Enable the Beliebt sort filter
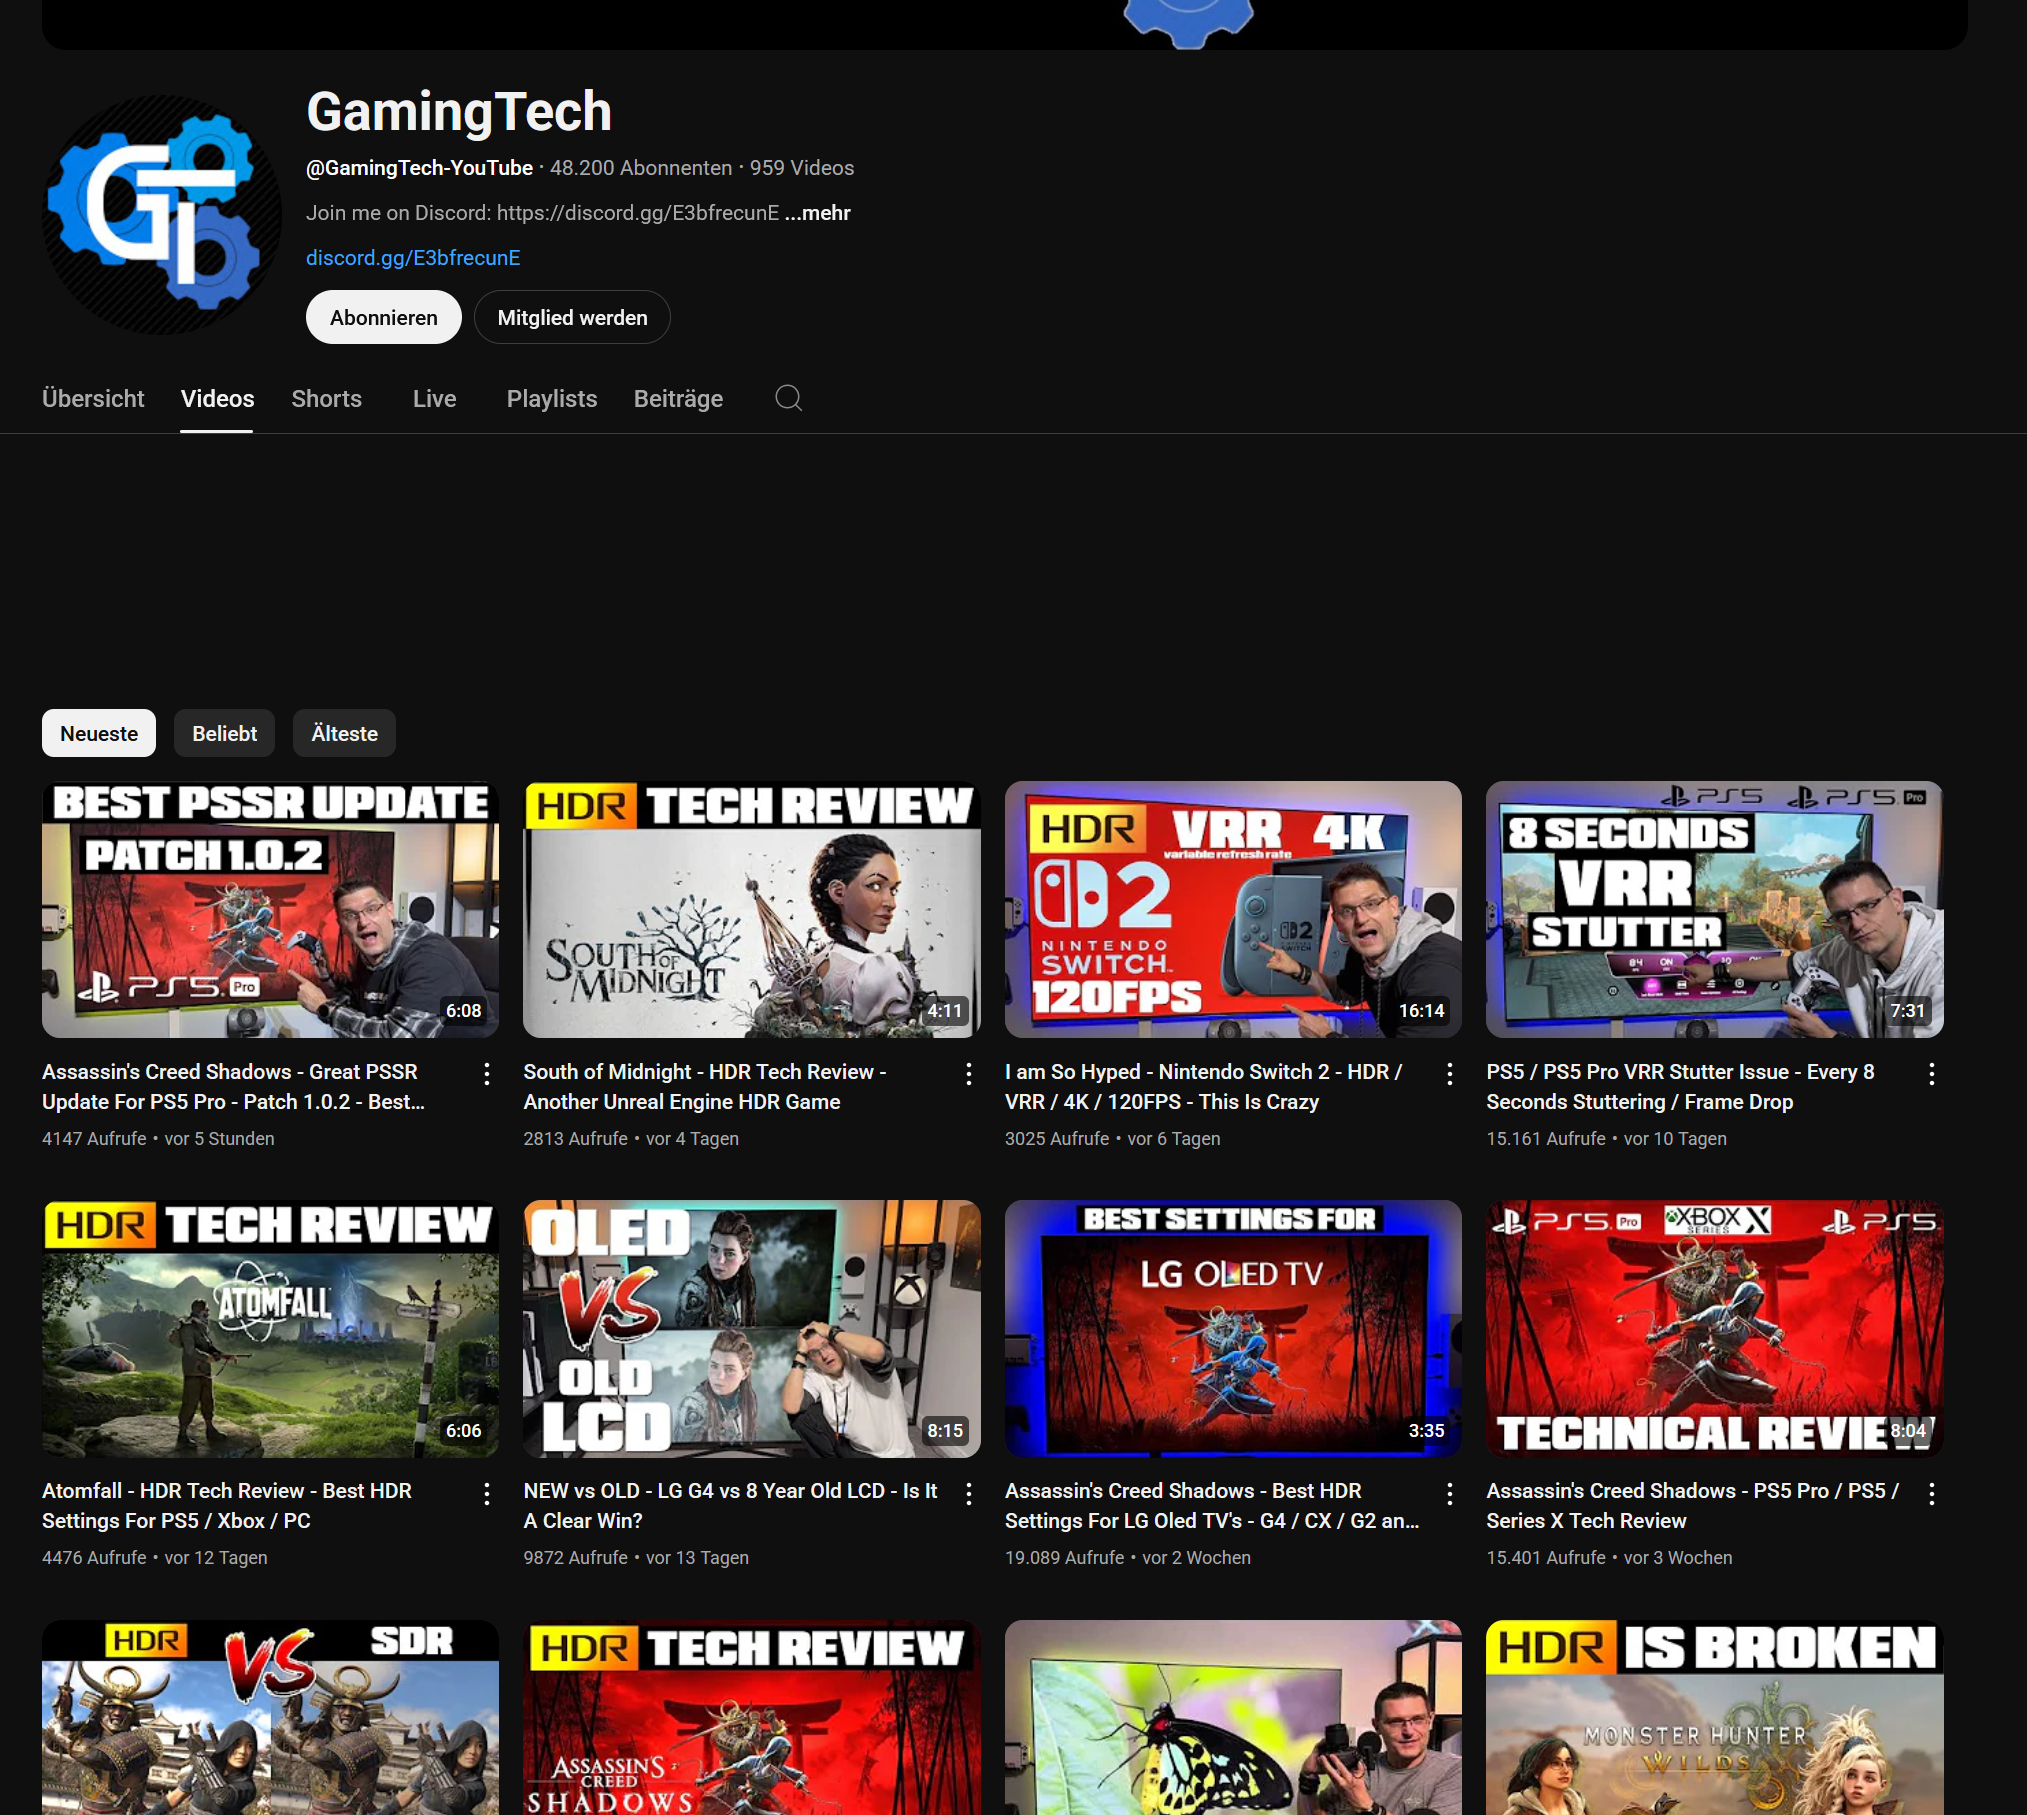Viewport: 2027px width, 1815px height. [x=224, y=733]
